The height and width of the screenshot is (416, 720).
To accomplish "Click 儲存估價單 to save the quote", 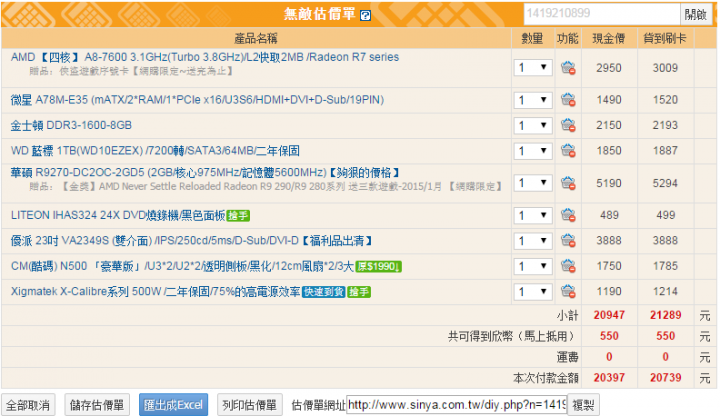I will coord(97,405).
